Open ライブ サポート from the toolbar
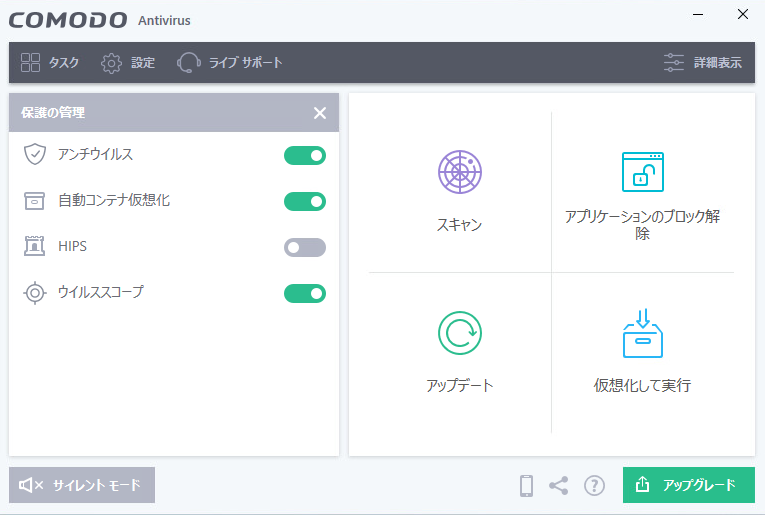Screen dimensions: 765x515 [x=229, y=62]
